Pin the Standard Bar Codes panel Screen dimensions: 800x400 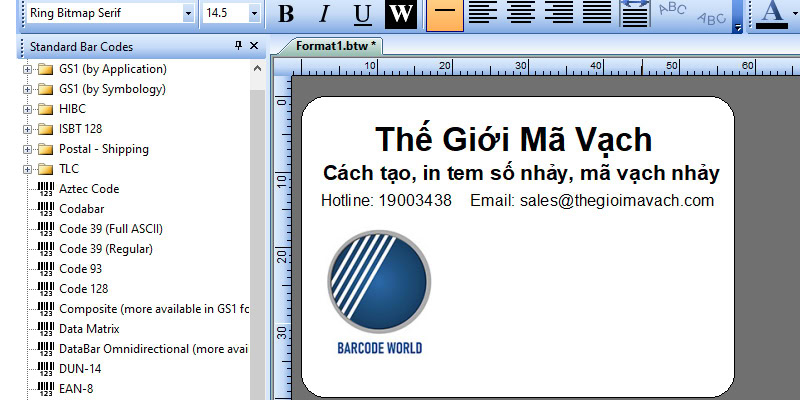pyautogui.click(x=238, y=46)
